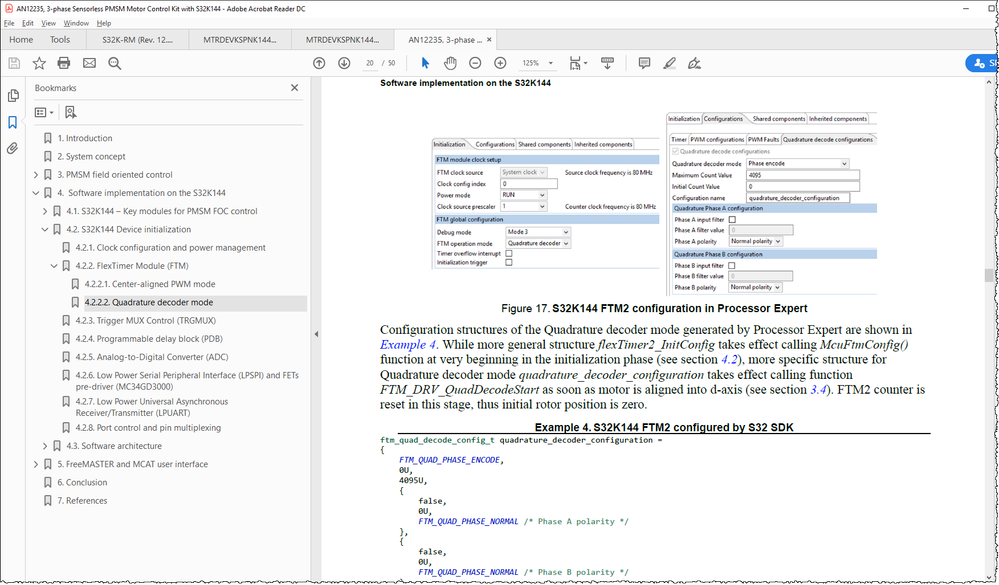Image resolution: width=999 pixels, height=585 pixels.
Task: Expand bookmark 3. PMSM field oriented control
Action: point(36,175)
